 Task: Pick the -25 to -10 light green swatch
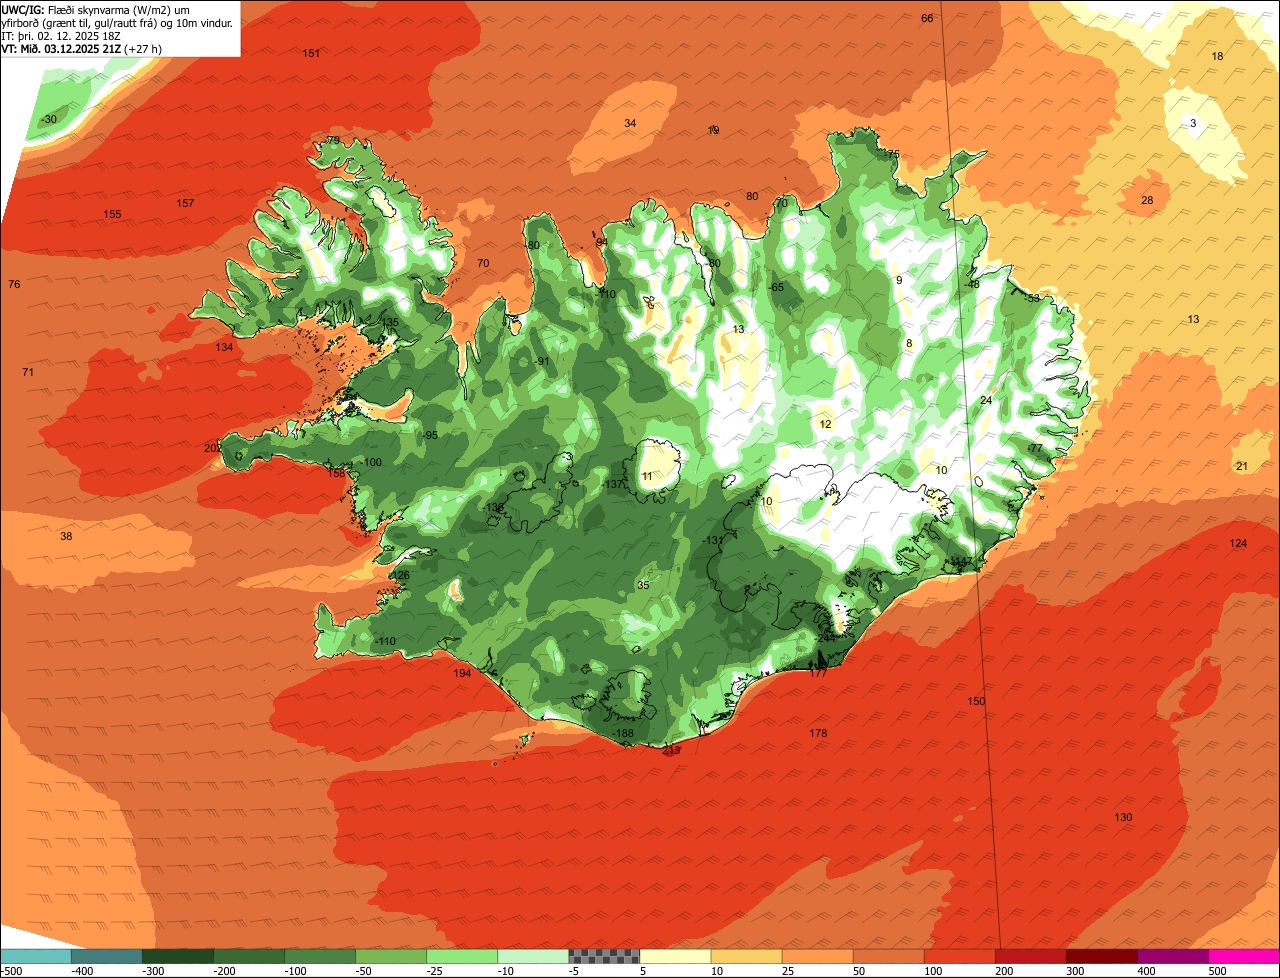point(462,956)
